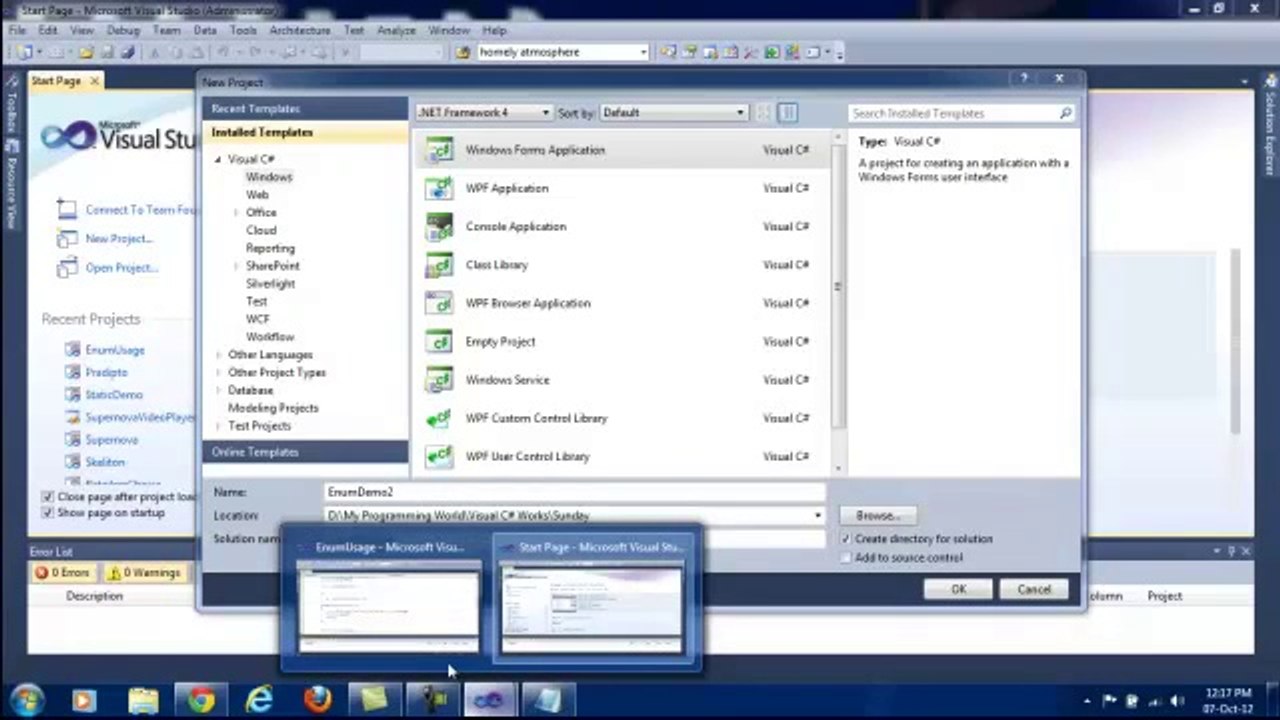This screenshot has width=1280, height=720.
Task: Open the EnumUsage recent project
Action: coord(115,351)
